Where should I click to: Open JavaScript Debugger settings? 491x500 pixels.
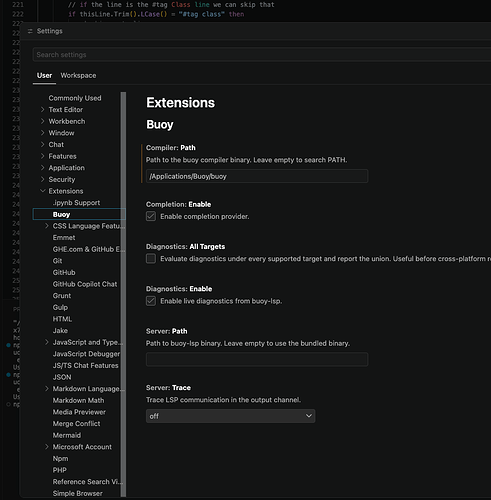pos(86,354)
